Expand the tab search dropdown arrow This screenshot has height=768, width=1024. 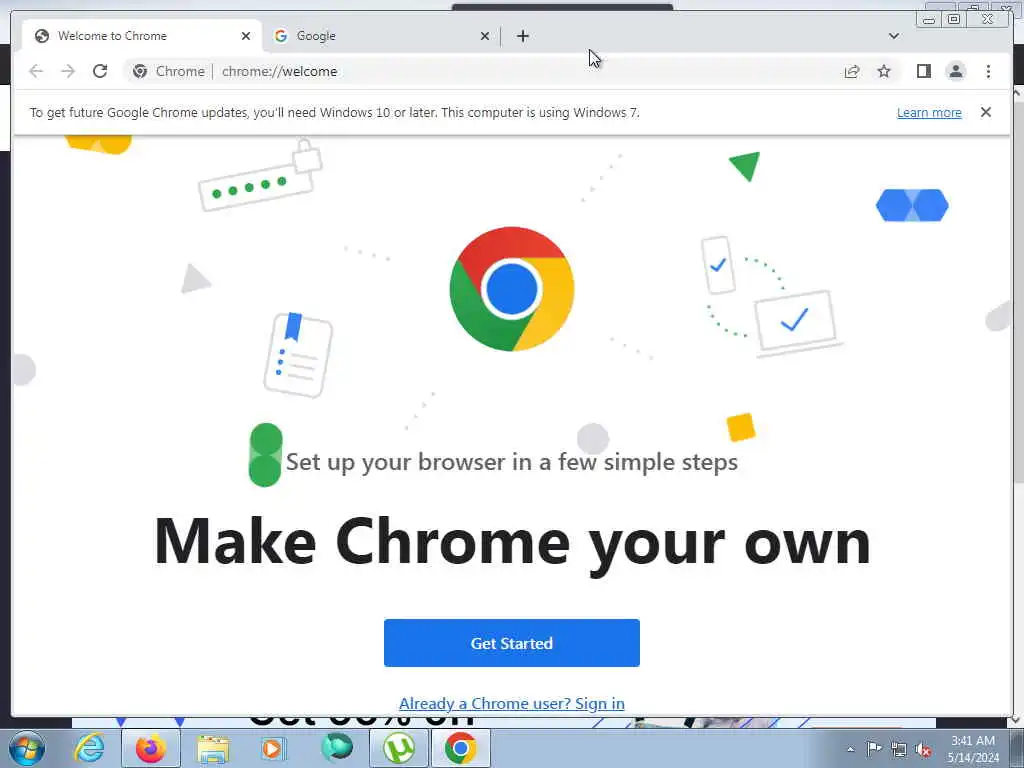[x=893, y=36]
